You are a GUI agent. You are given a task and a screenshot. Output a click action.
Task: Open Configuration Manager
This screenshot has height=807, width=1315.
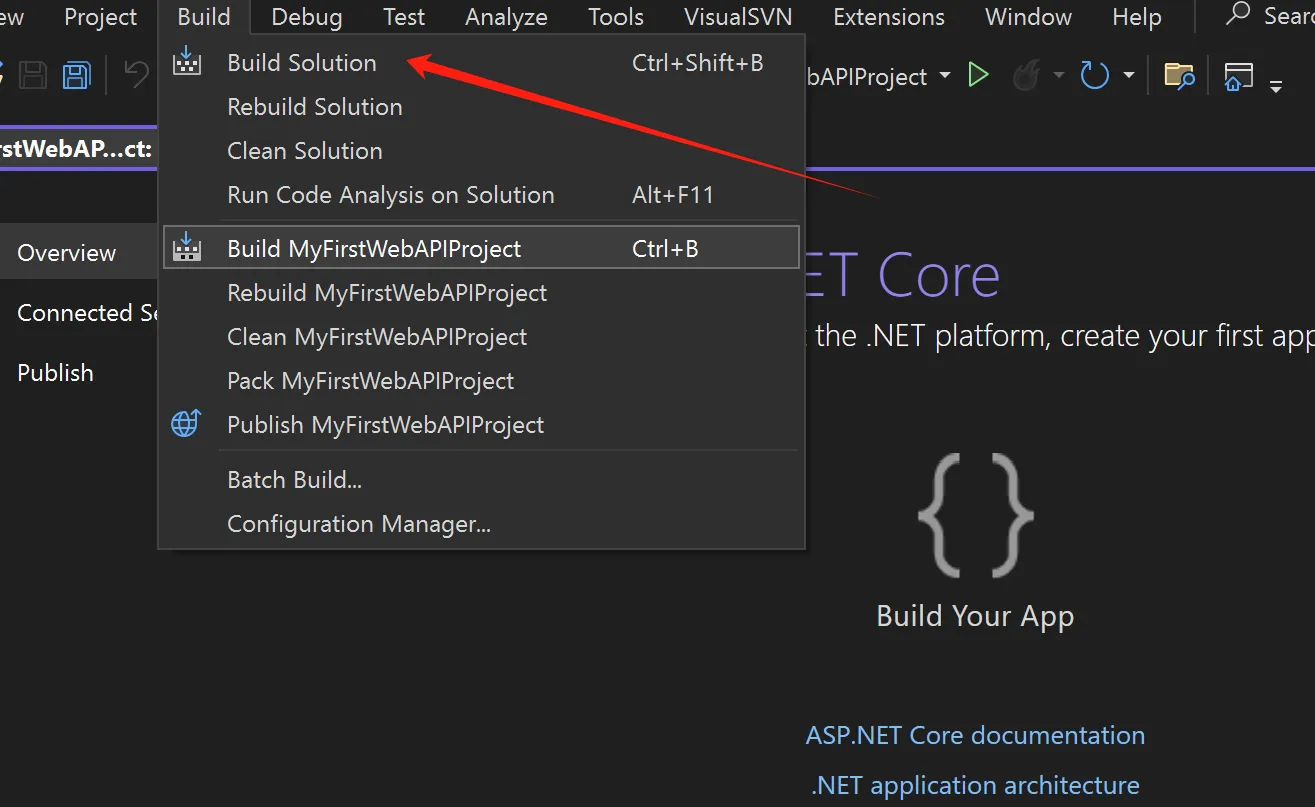pos(481,523)
